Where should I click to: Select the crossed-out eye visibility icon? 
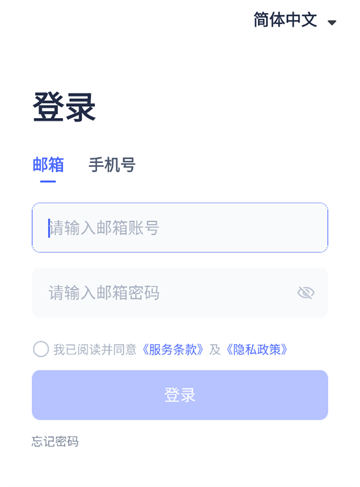tap(306, 293)
